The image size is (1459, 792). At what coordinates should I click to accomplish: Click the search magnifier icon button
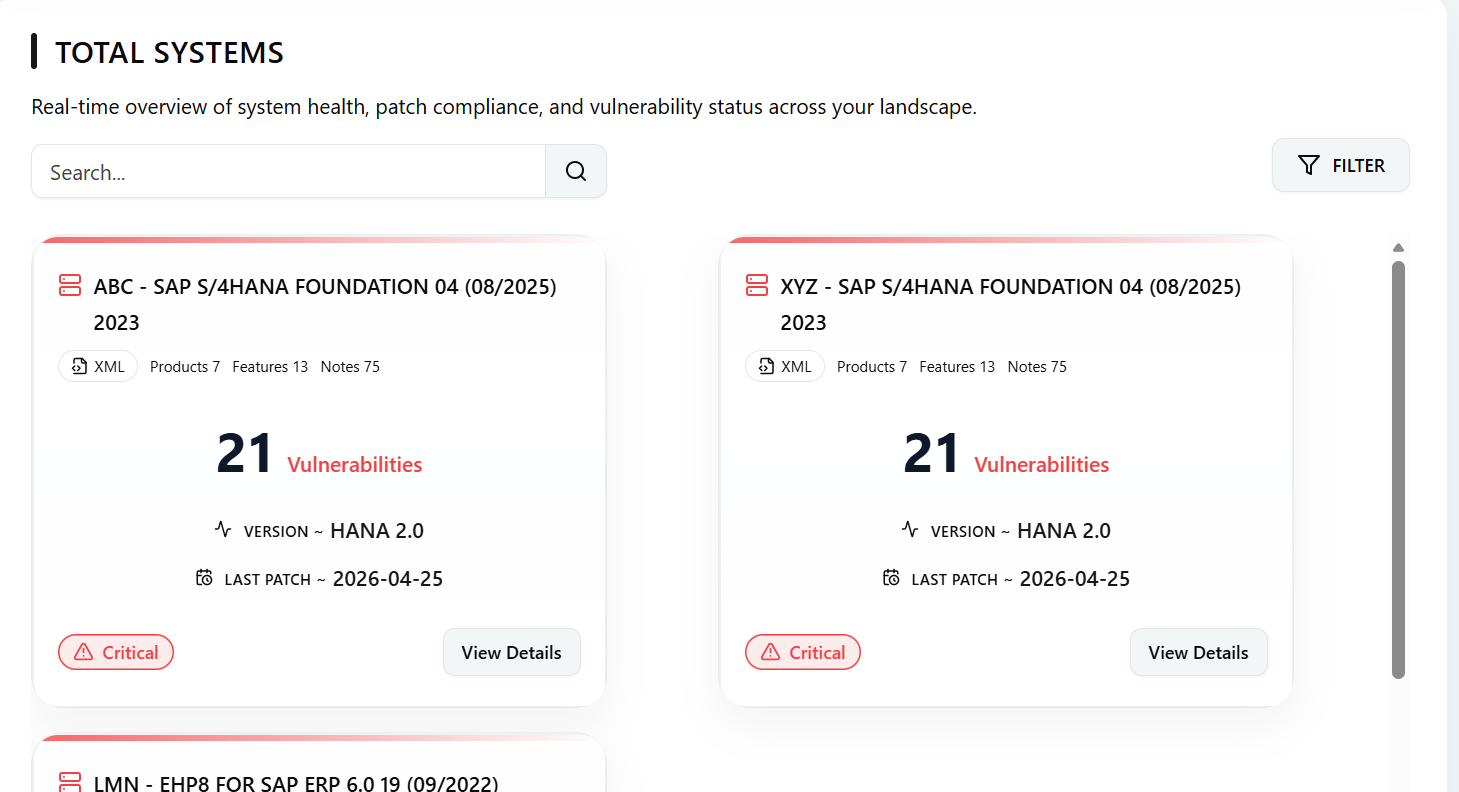pos(576,171)
